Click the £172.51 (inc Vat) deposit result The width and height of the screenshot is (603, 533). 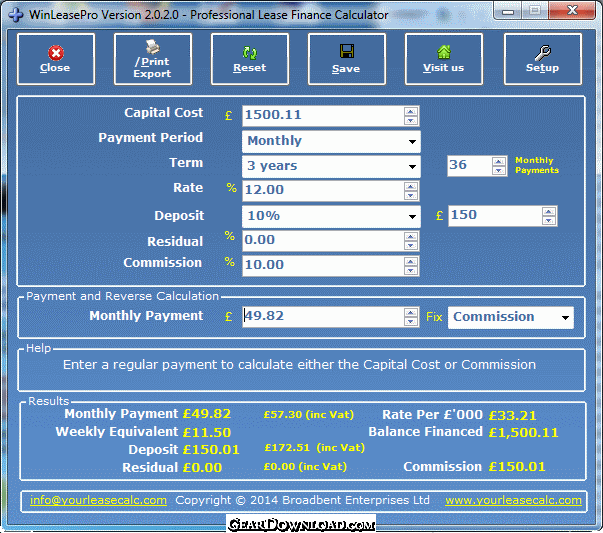coord(315,448)
